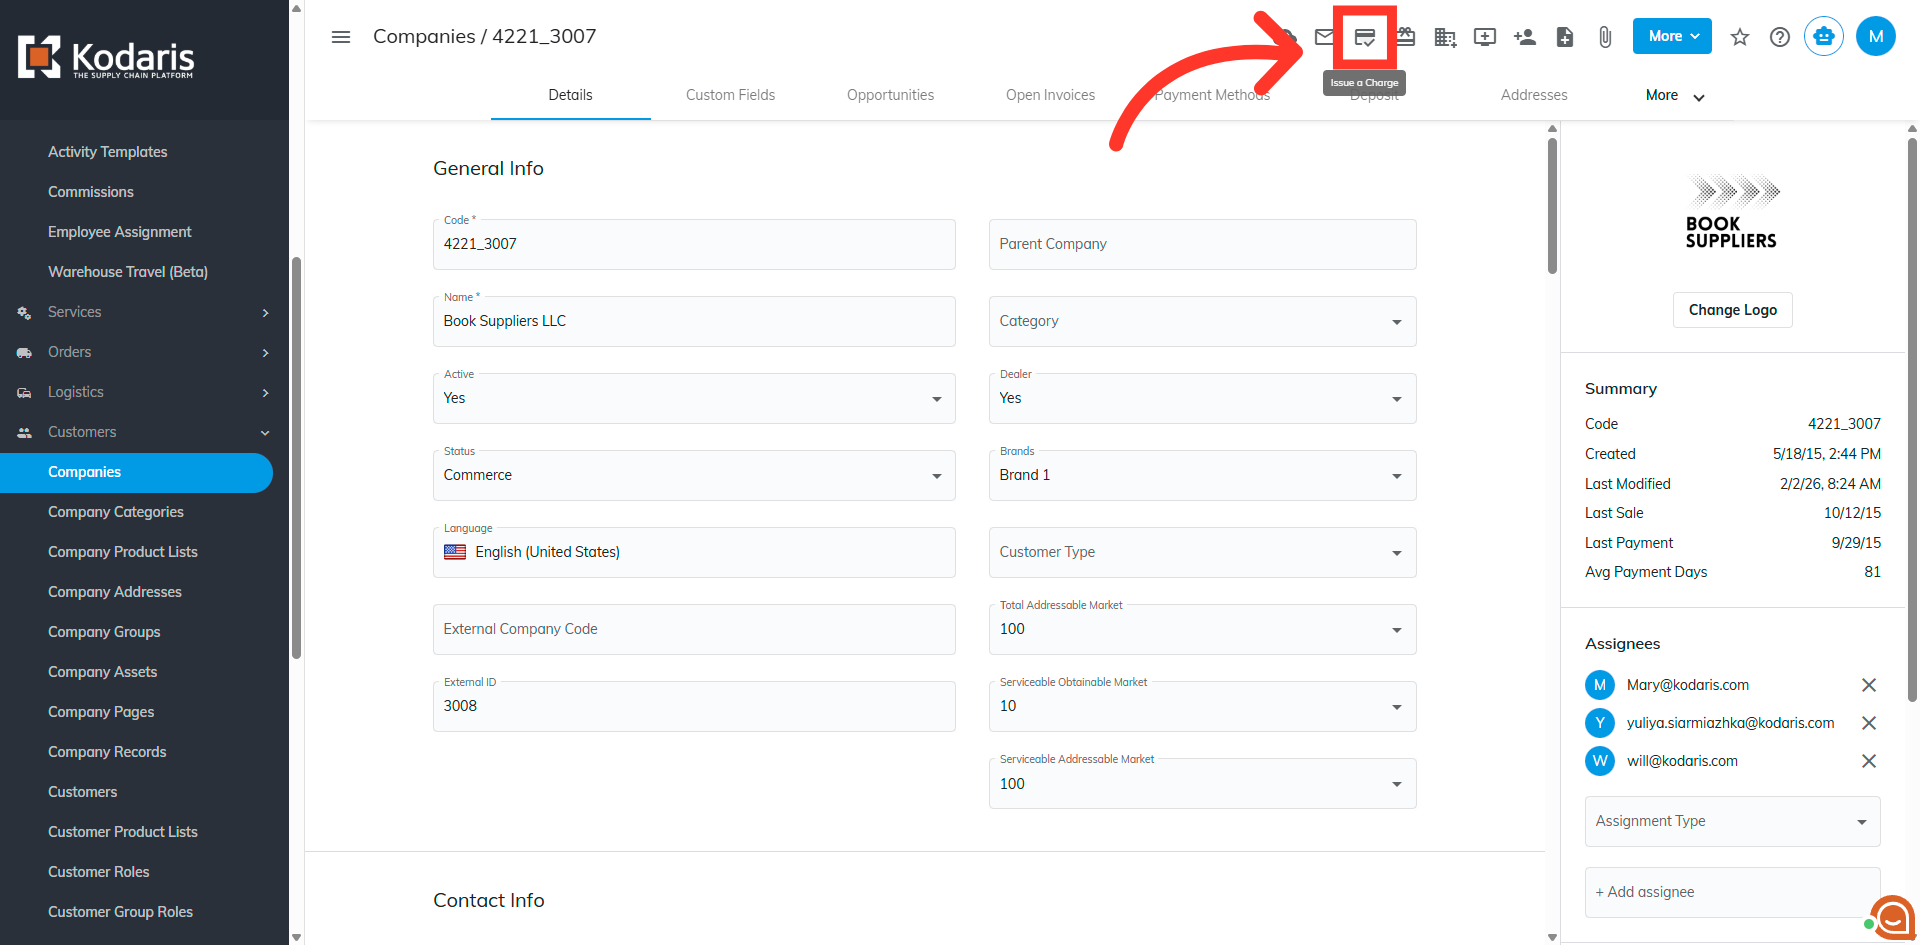Click the M avatar next to Mary@kodaris.com
1920x945 pixels.
point(1600,685)
